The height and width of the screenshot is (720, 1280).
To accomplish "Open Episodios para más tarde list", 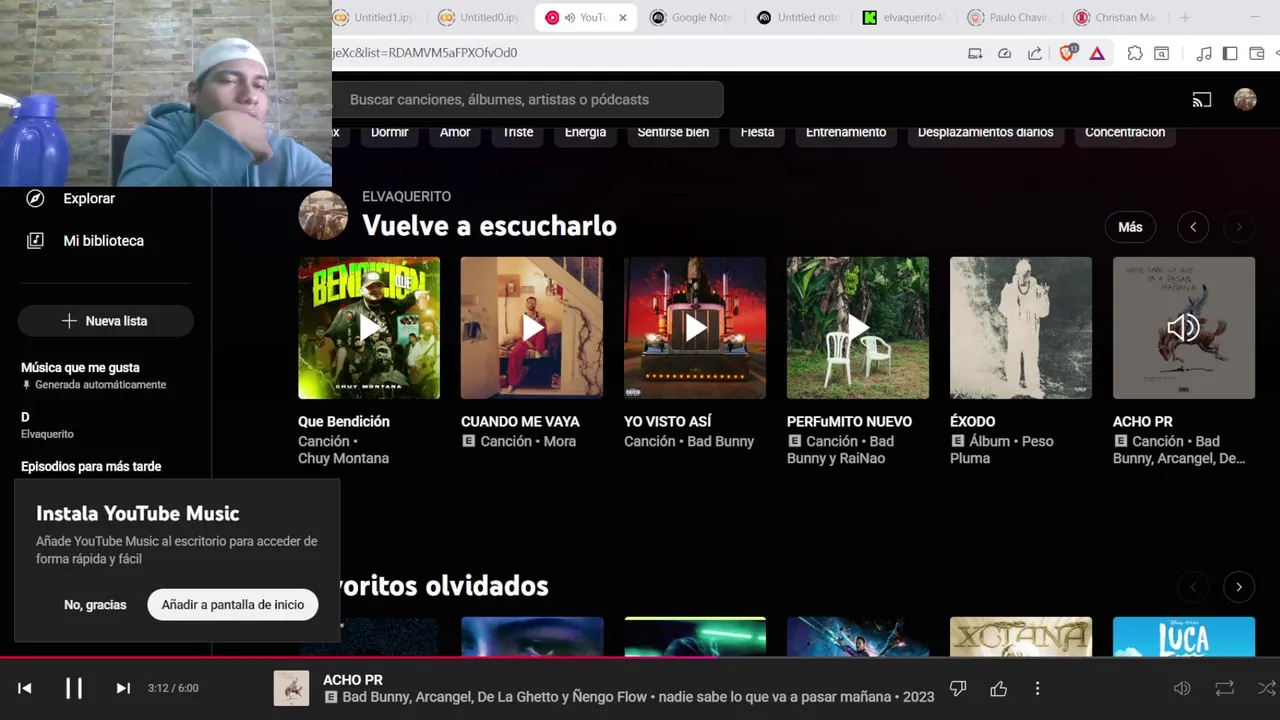I will click(91, 466).
